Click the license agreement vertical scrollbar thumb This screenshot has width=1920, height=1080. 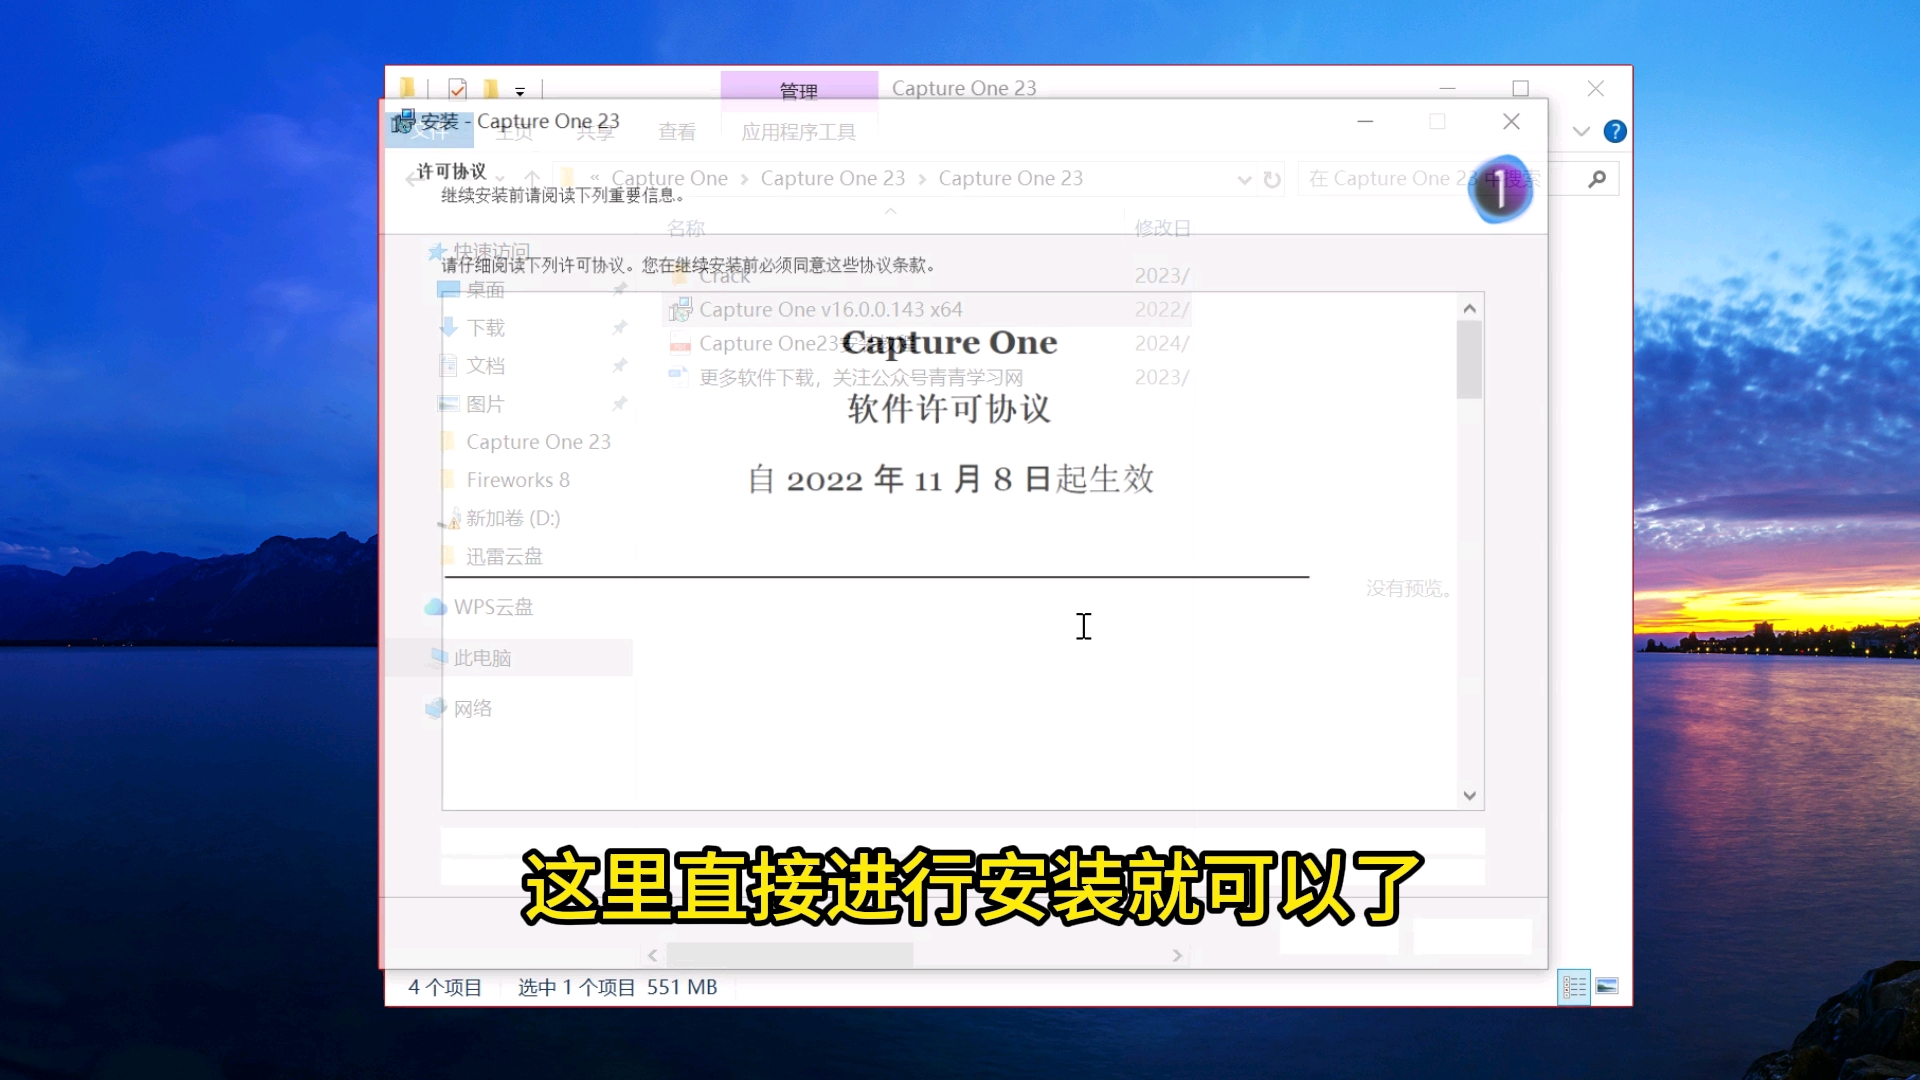click(1469, 360)
